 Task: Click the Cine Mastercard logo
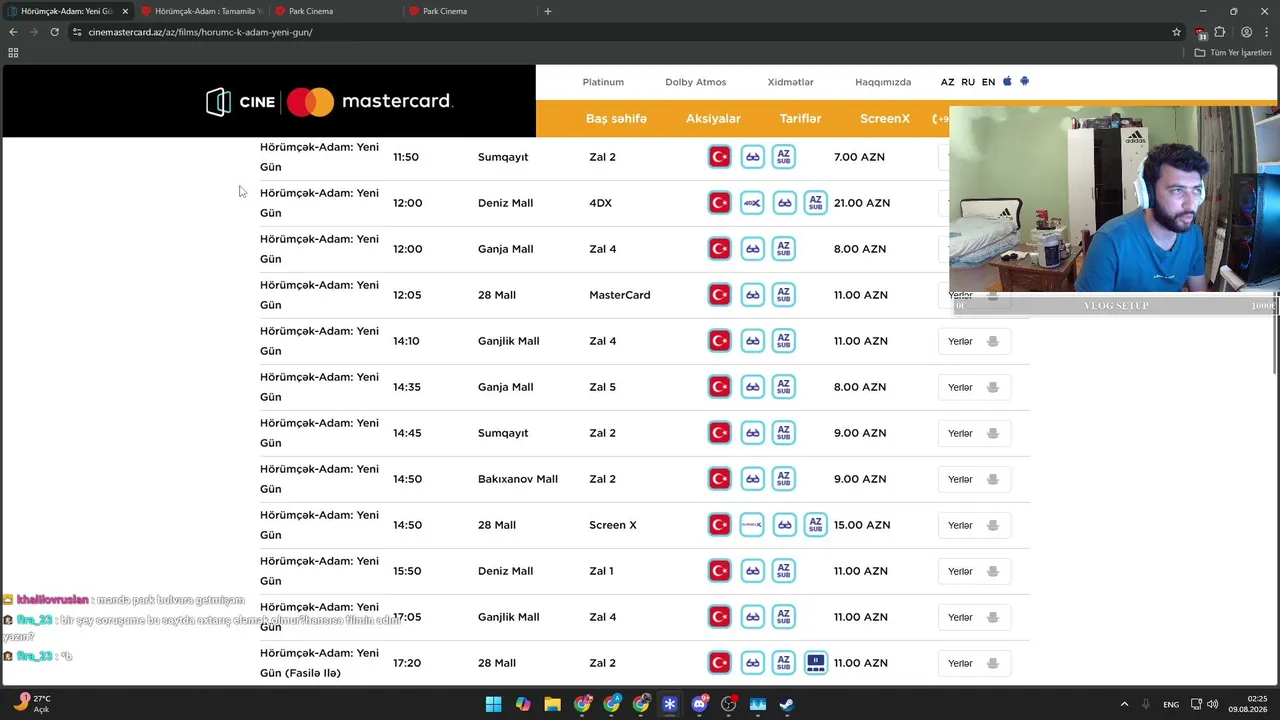(329, 102)
